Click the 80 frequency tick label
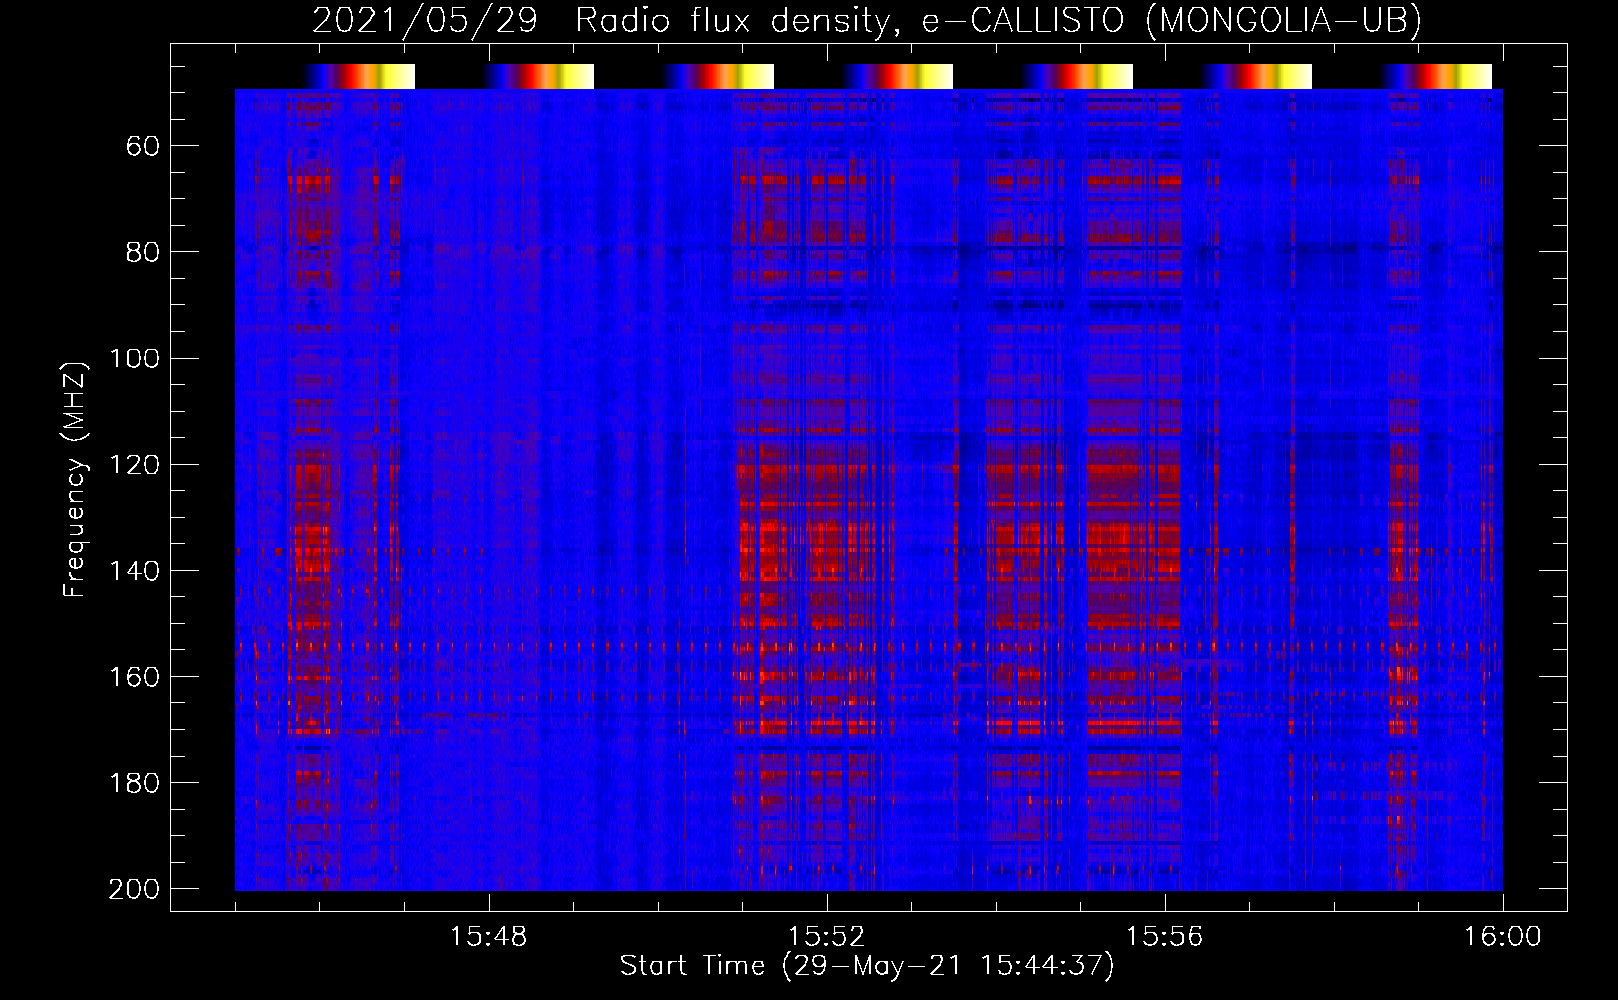Image resolution: width=1618 pixels, height=1000 pixels. (143, 253)
